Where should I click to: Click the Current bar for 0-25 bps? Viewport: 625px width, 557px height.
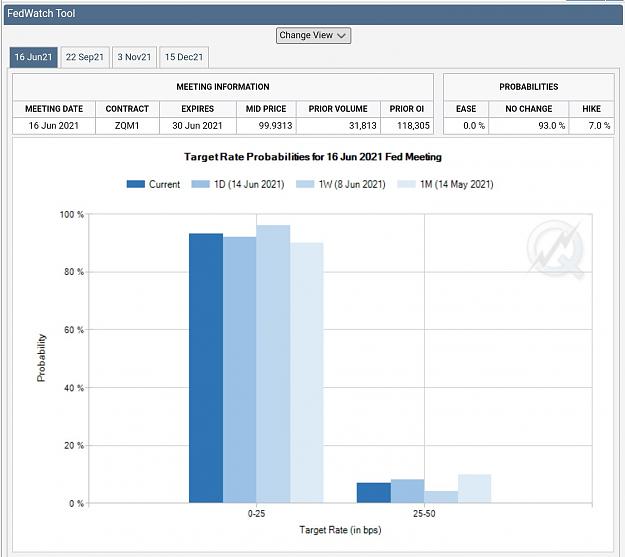(206, 368)
